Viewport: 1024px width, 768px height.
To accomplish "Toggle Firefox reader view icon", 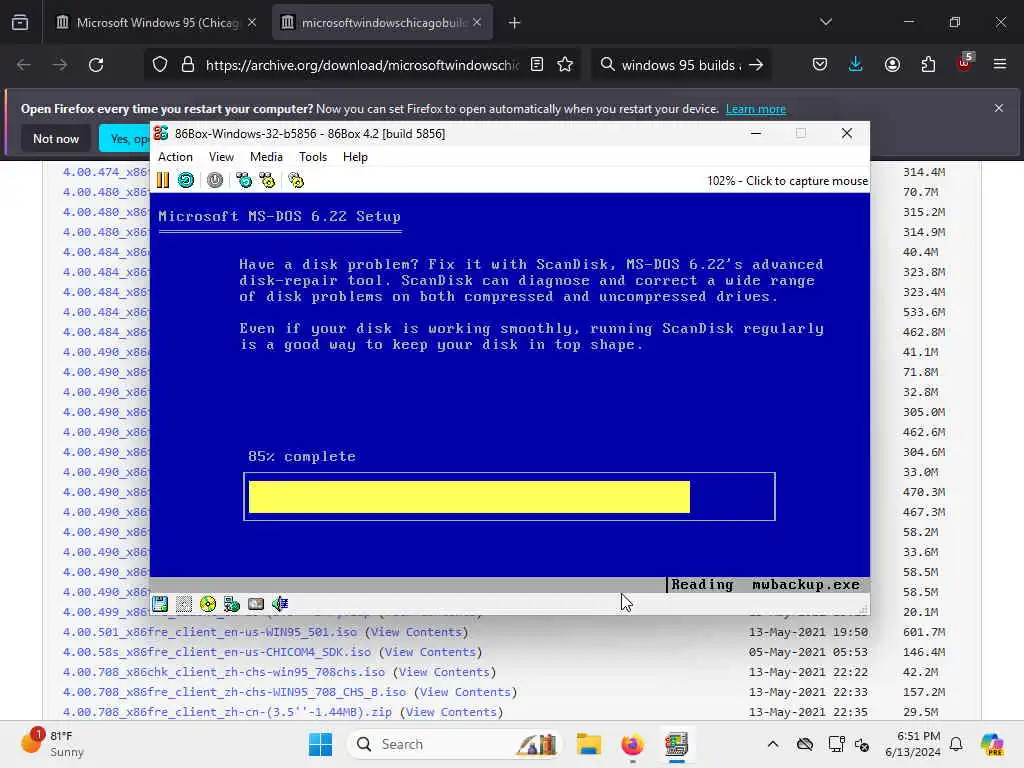I will click(x=537, y=65).
